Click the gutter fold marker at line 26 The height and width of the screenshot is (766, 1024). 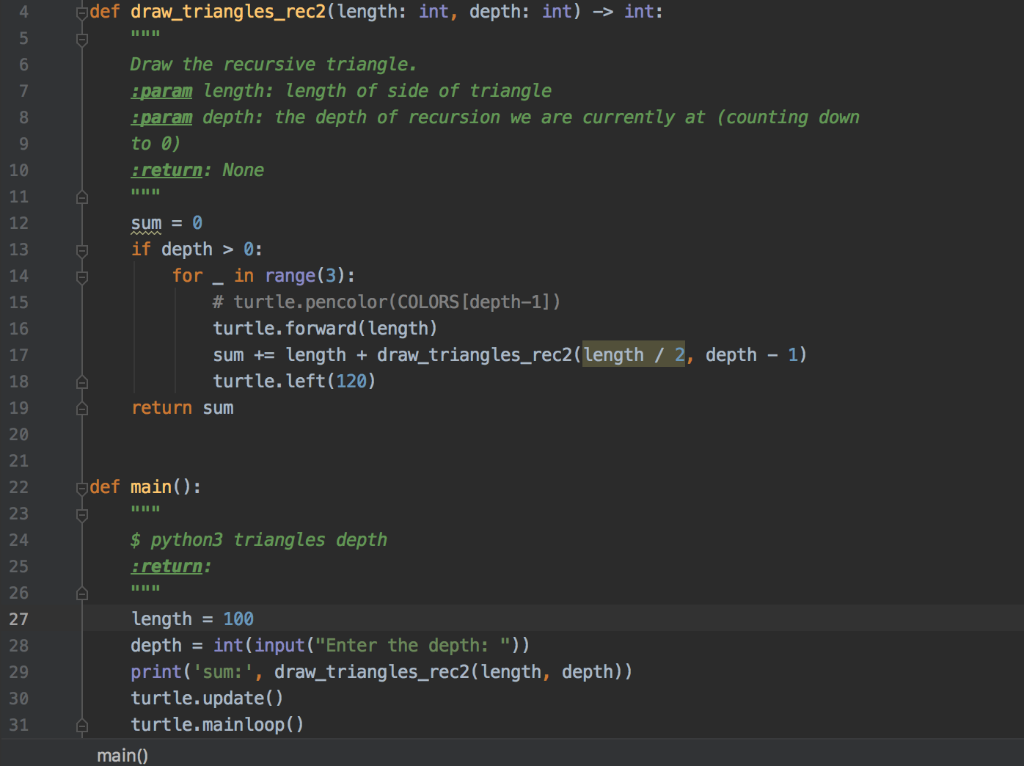pyautogui.click(x=82, y=592)
